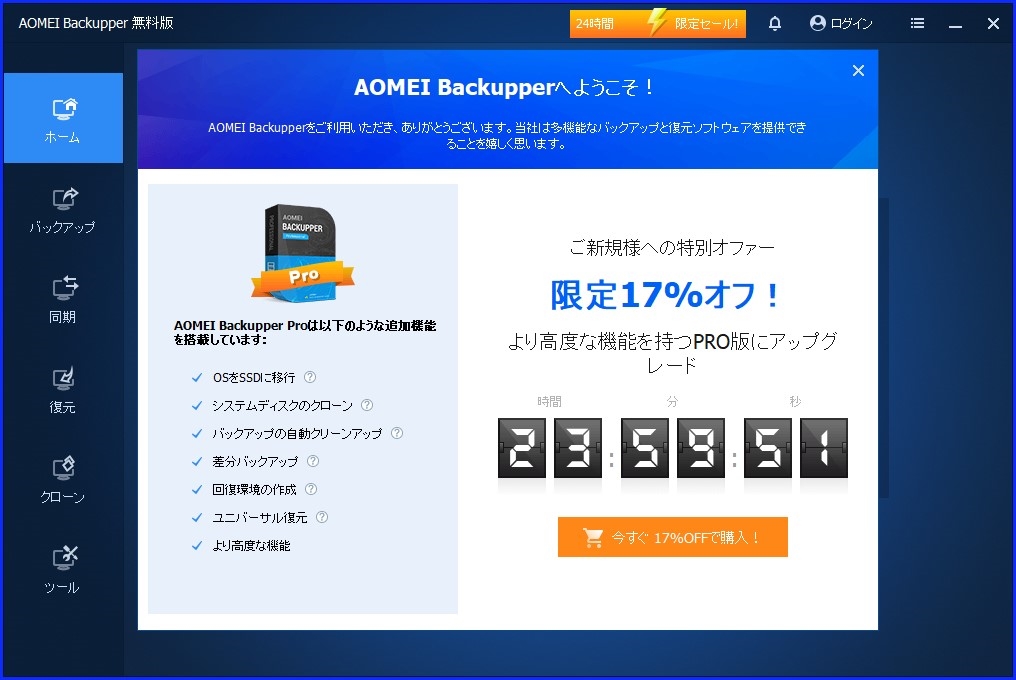Click the 差分バックアップ feature text
This screenshot has width=1016, height=680.
(255, 462)
